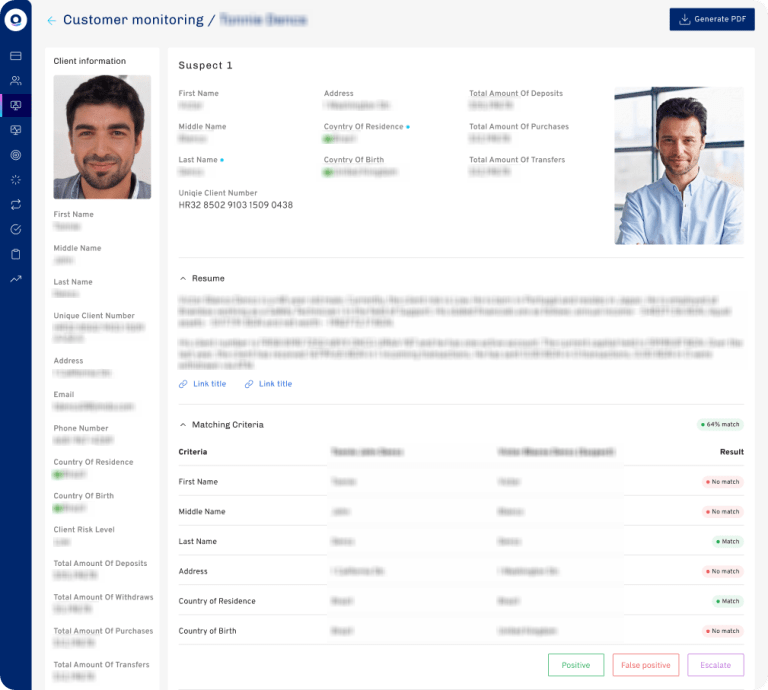768x690 pixels.
Task: Open the customers (people) sidebar icon
Action: pyautogui.click(x=16, y=80)
